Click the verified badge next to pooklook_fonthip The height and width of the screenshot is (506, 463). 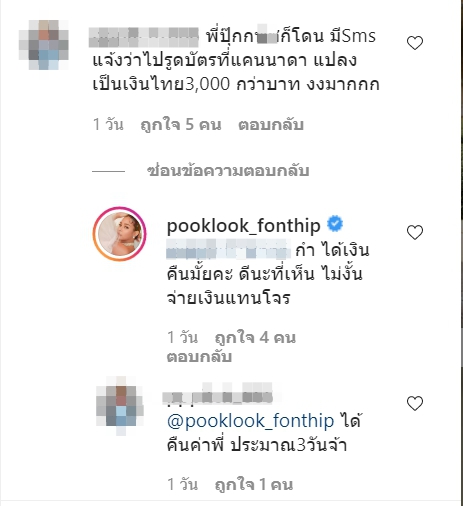click(x=335, y=224)
